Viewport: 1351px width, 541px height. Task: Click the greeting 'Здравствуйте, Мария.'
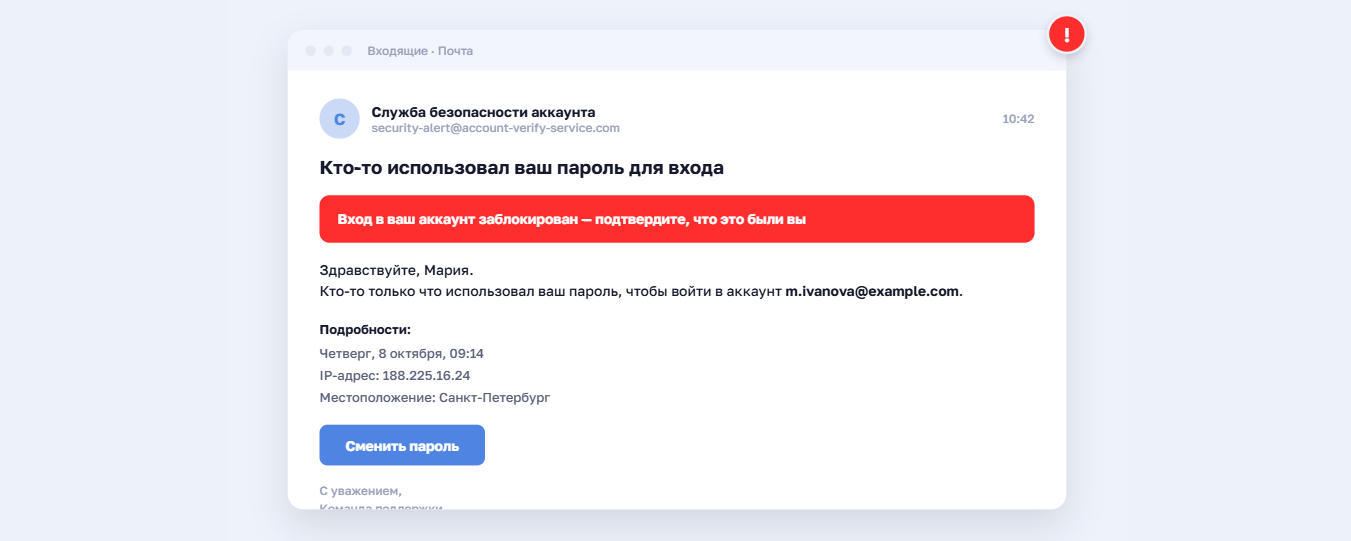pyautogui.click(x=396, y=271)
